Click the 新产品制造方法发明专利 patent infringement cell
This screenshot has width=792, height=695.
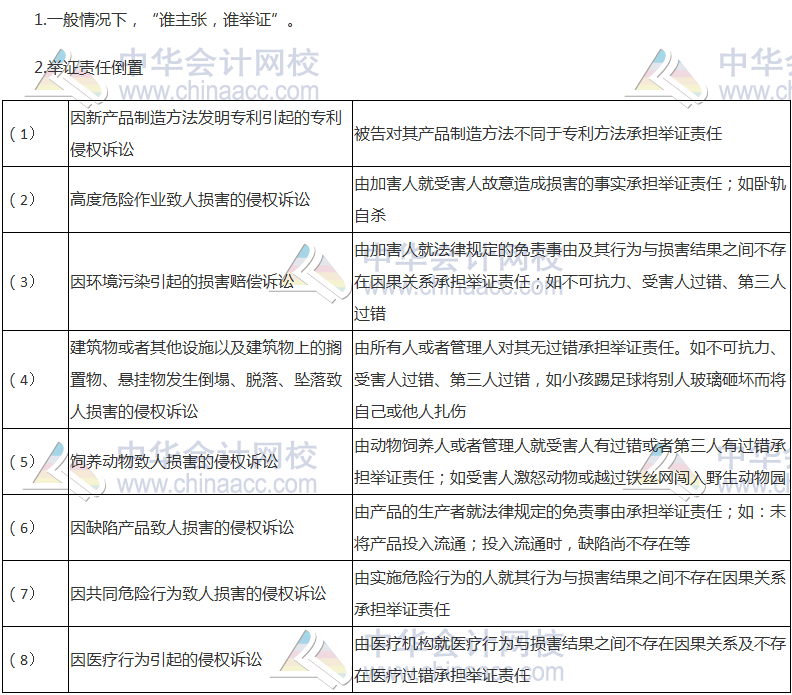(206, 133)
